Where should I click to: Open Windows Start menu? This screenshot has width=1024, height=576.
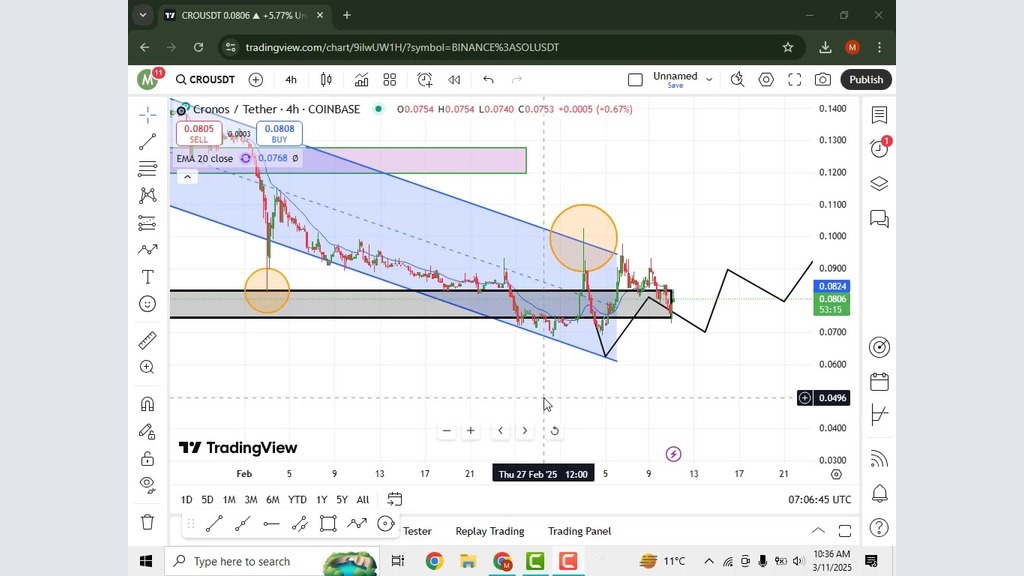(x=146, y=561)
